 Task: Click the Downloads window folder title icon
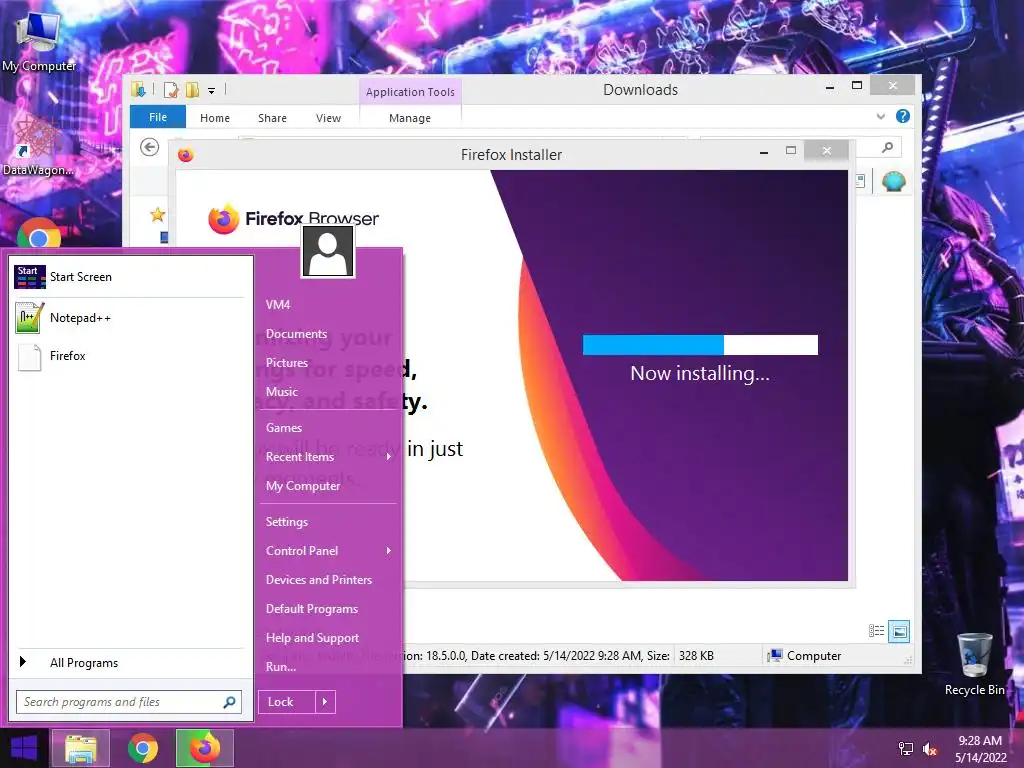[x=138, y=90]
